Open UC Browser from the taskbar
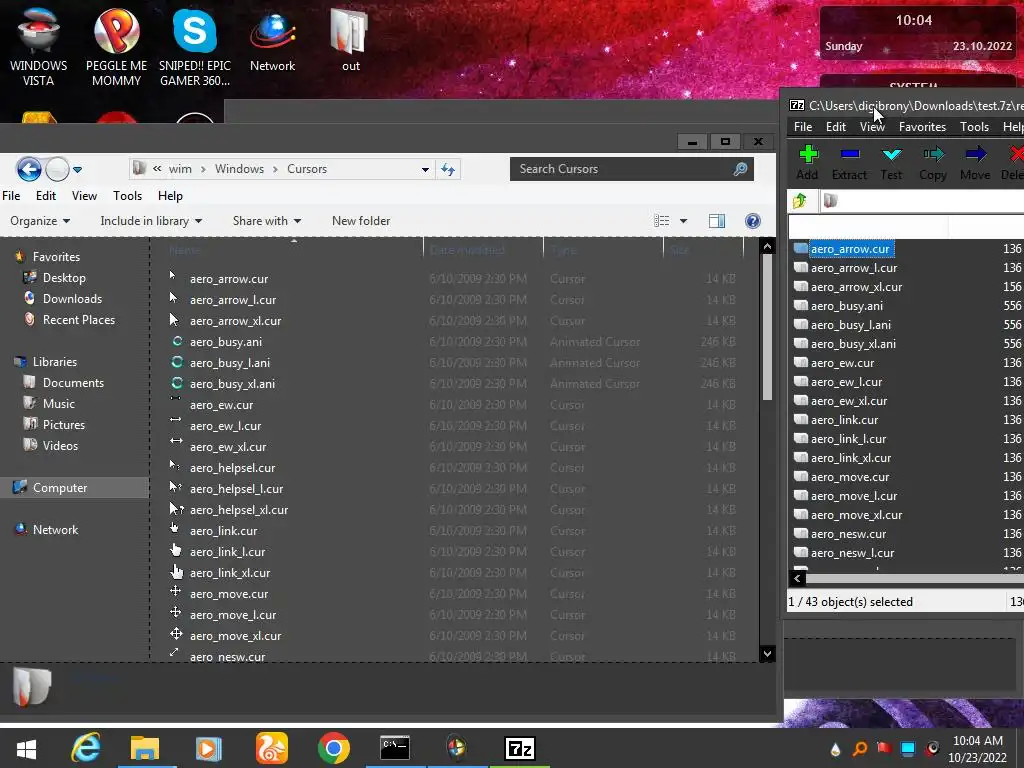1024x768 pixels. 272,748
